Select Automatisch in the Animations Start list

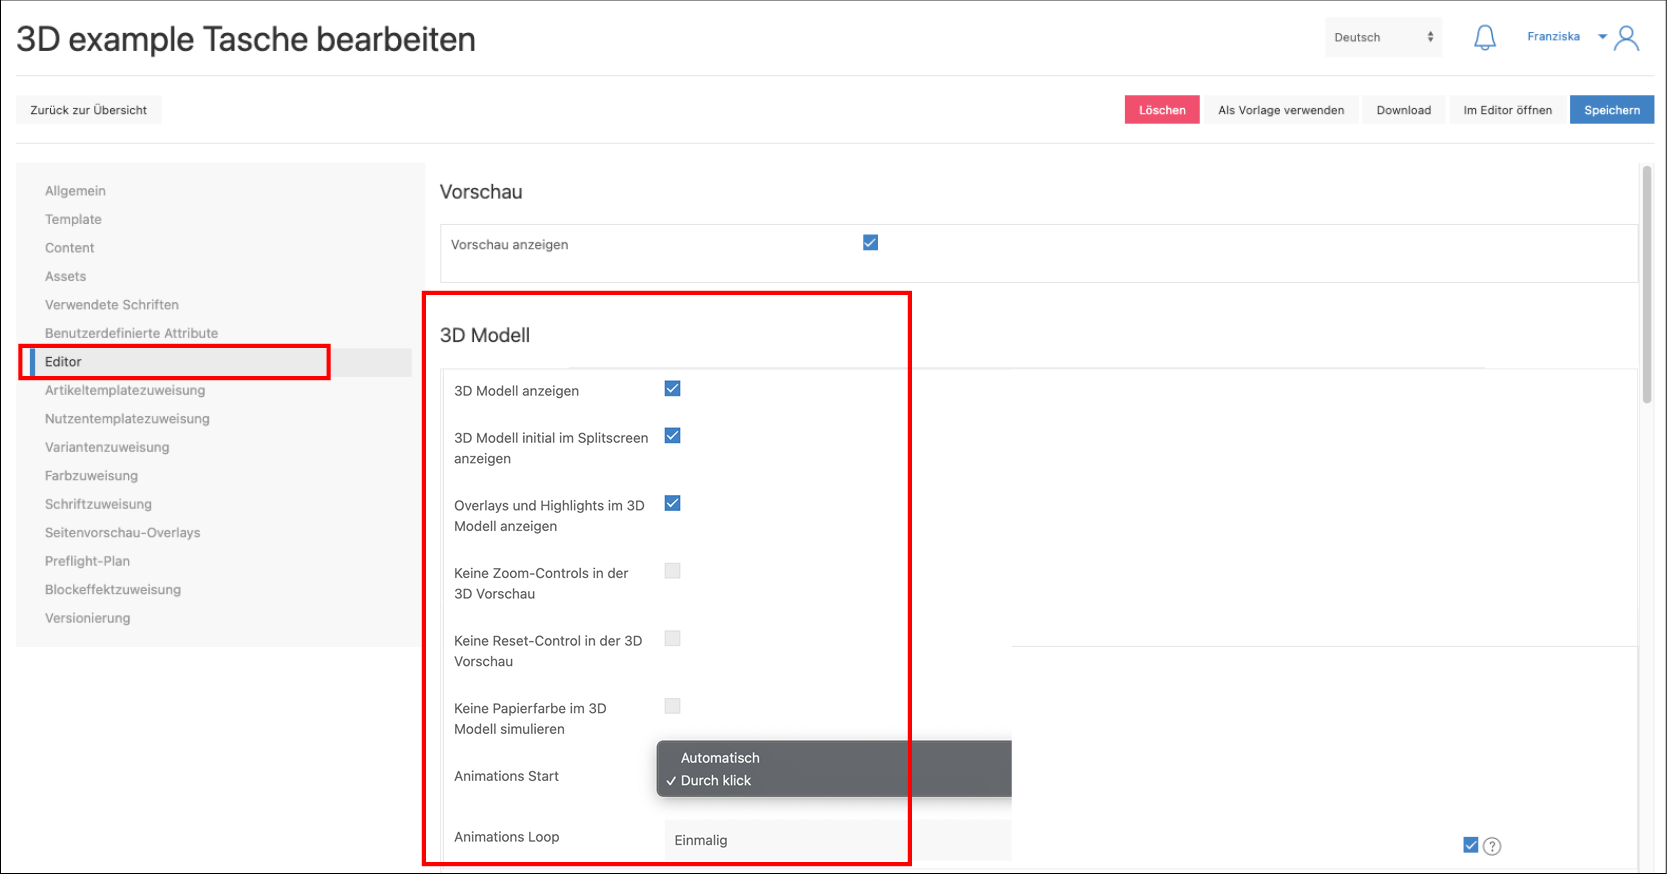(720, 758)
